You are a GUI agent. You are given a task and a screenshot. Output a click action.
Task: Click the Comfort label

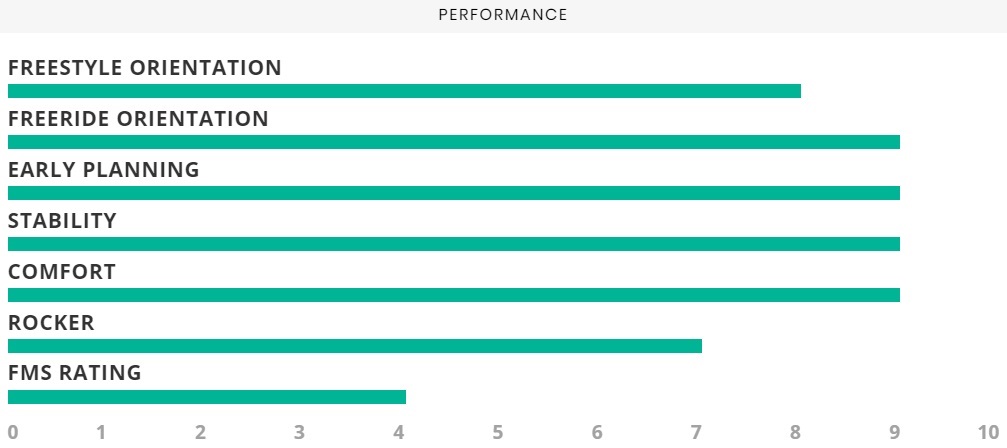click(62, 271)
